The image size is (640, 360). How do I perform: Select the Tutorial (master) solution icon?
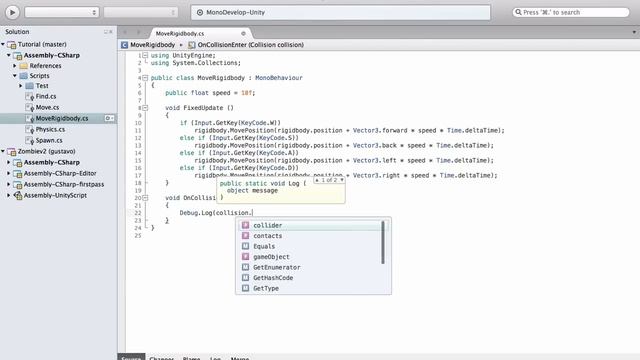pos(12,44)
